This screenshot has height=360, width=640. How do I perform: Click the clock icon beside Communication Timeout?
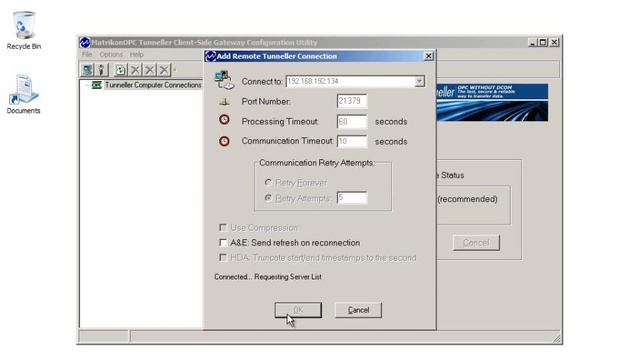(224, 141)
